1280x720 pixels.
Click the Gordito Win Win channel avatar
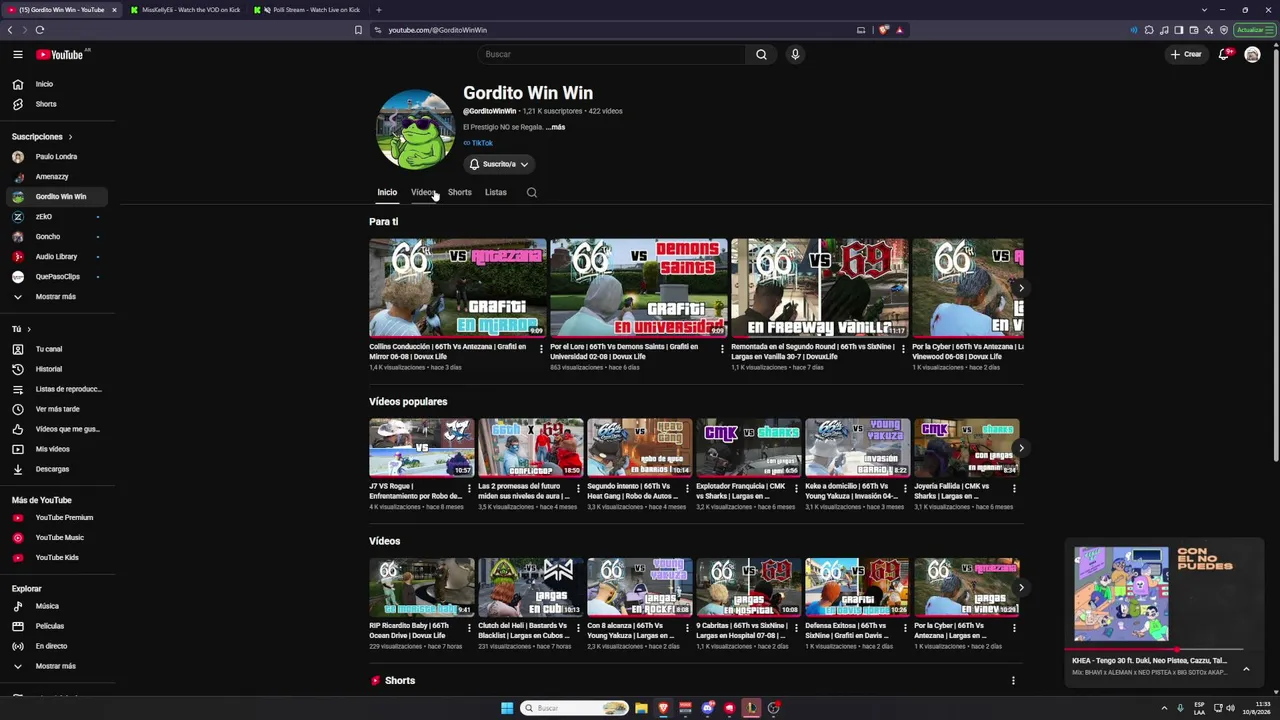(x=415, y=130)
